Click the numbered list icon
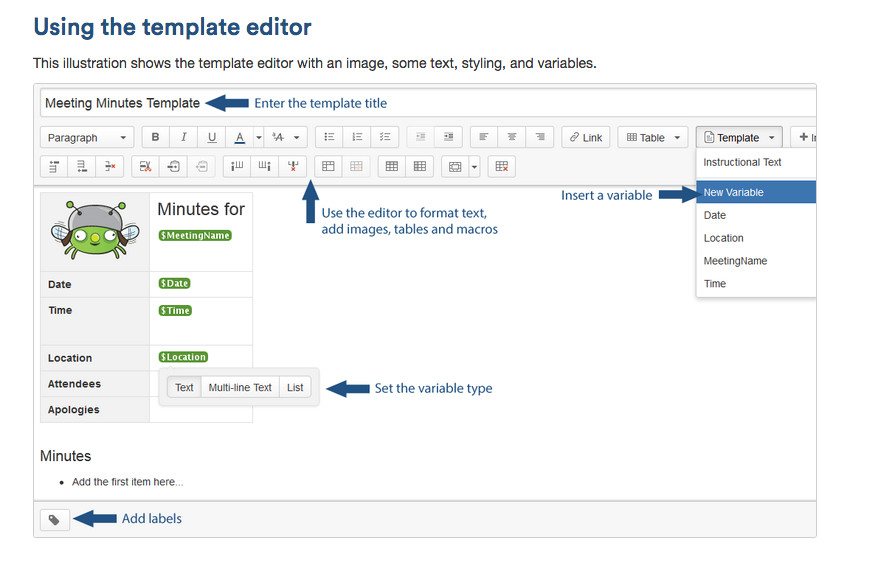 click(x=357, y=137)
